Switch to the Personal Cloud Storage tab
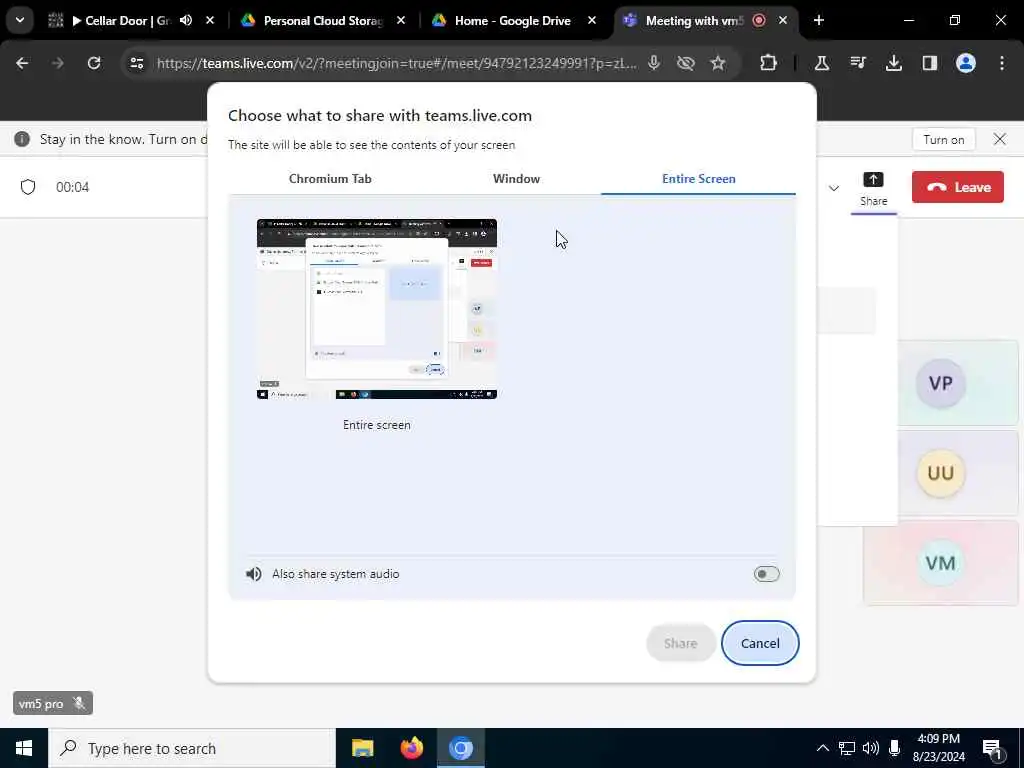The height and width of the screenshot is (768, 1024). 323,21
